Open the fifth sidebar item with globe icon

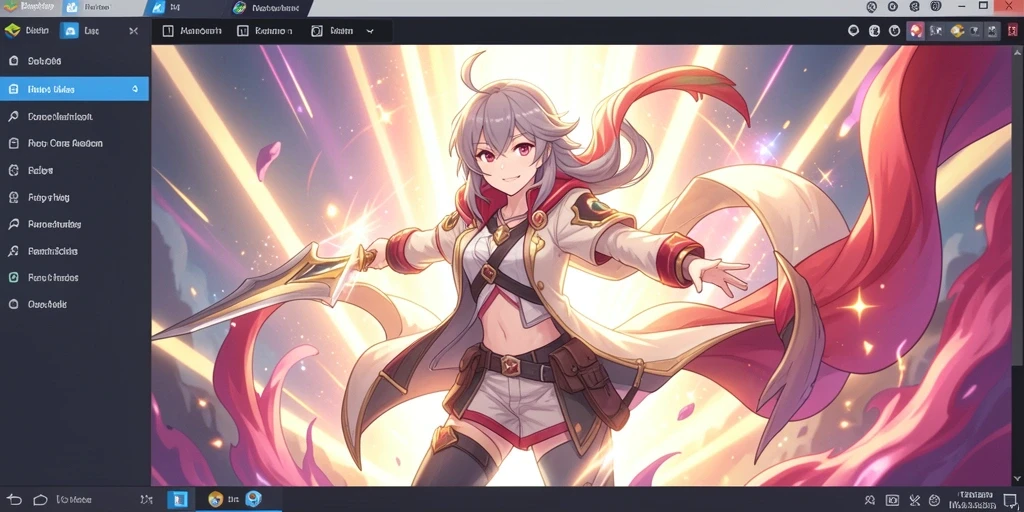[x=74, y=170]
